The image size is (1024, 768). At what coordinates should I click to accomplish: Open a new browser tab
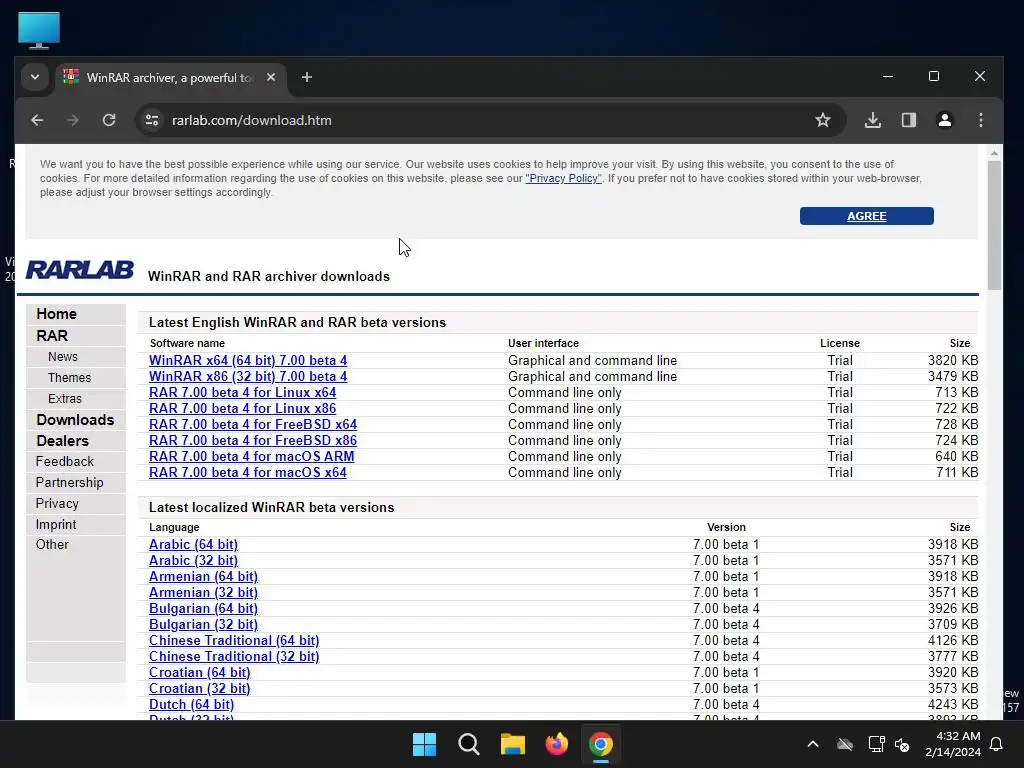point(307,78)
